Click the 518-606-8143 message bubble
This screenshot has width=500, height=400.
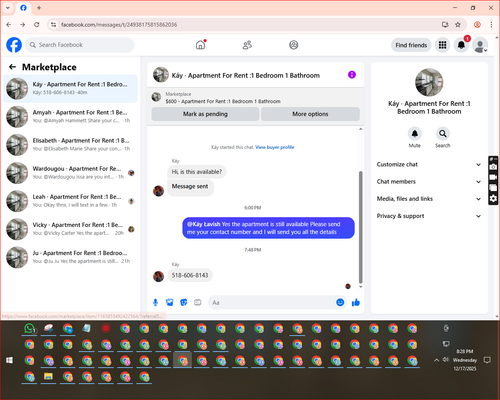tap(190, 275)
